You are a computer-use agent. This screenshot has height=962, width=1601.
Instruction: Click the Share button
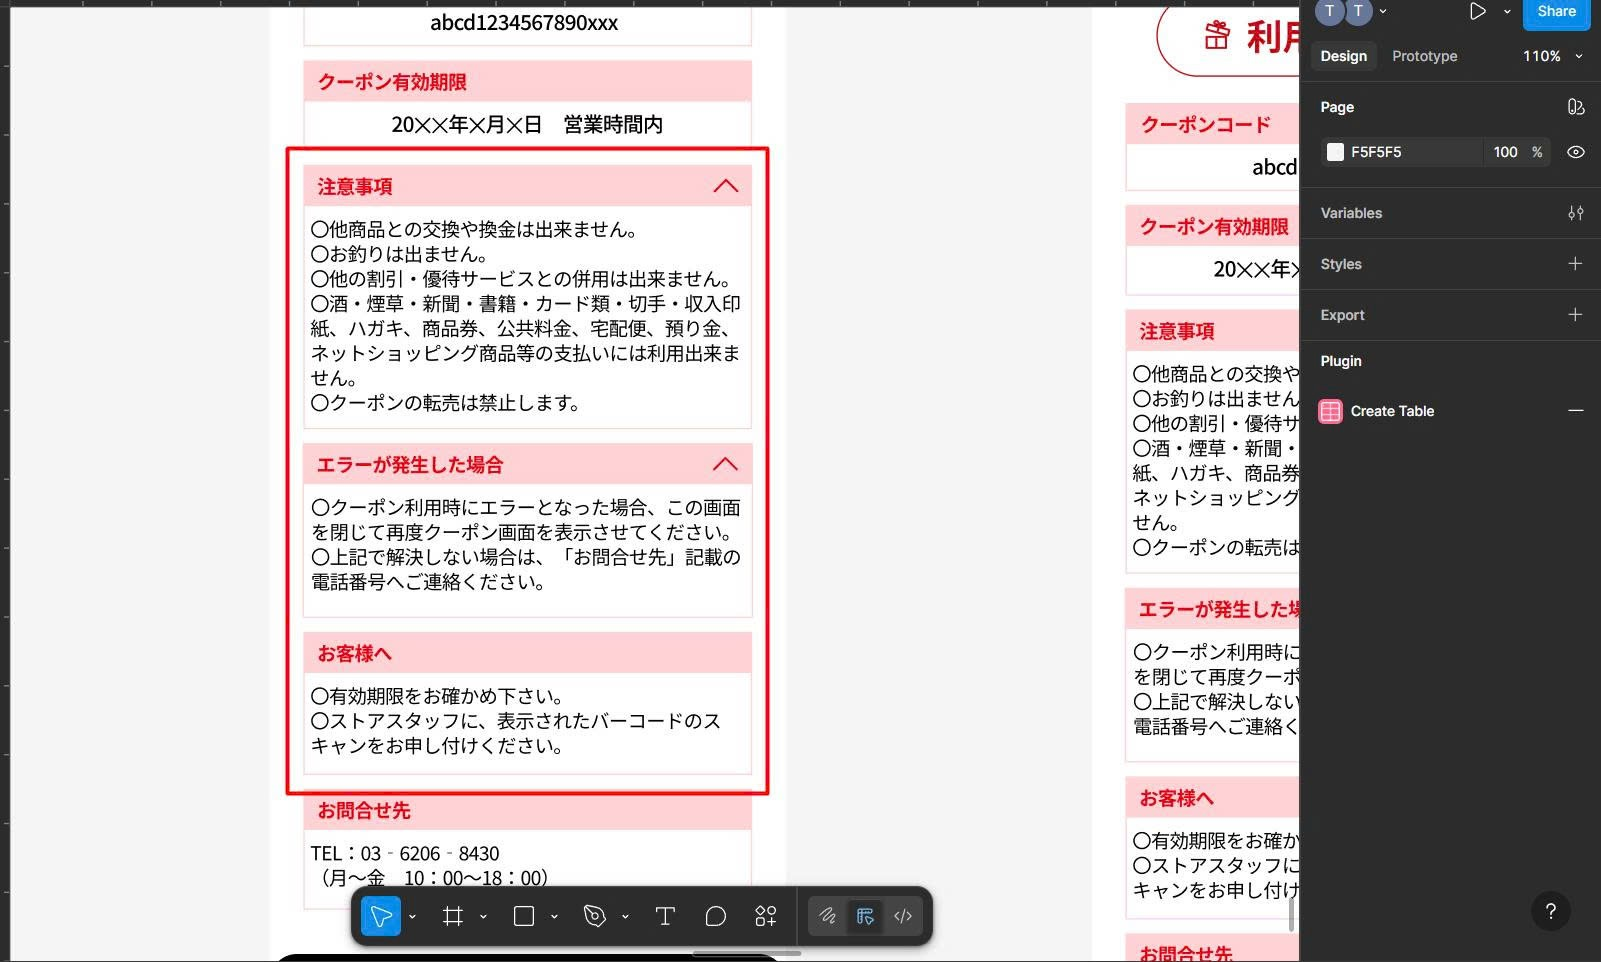click(1556, 12)
